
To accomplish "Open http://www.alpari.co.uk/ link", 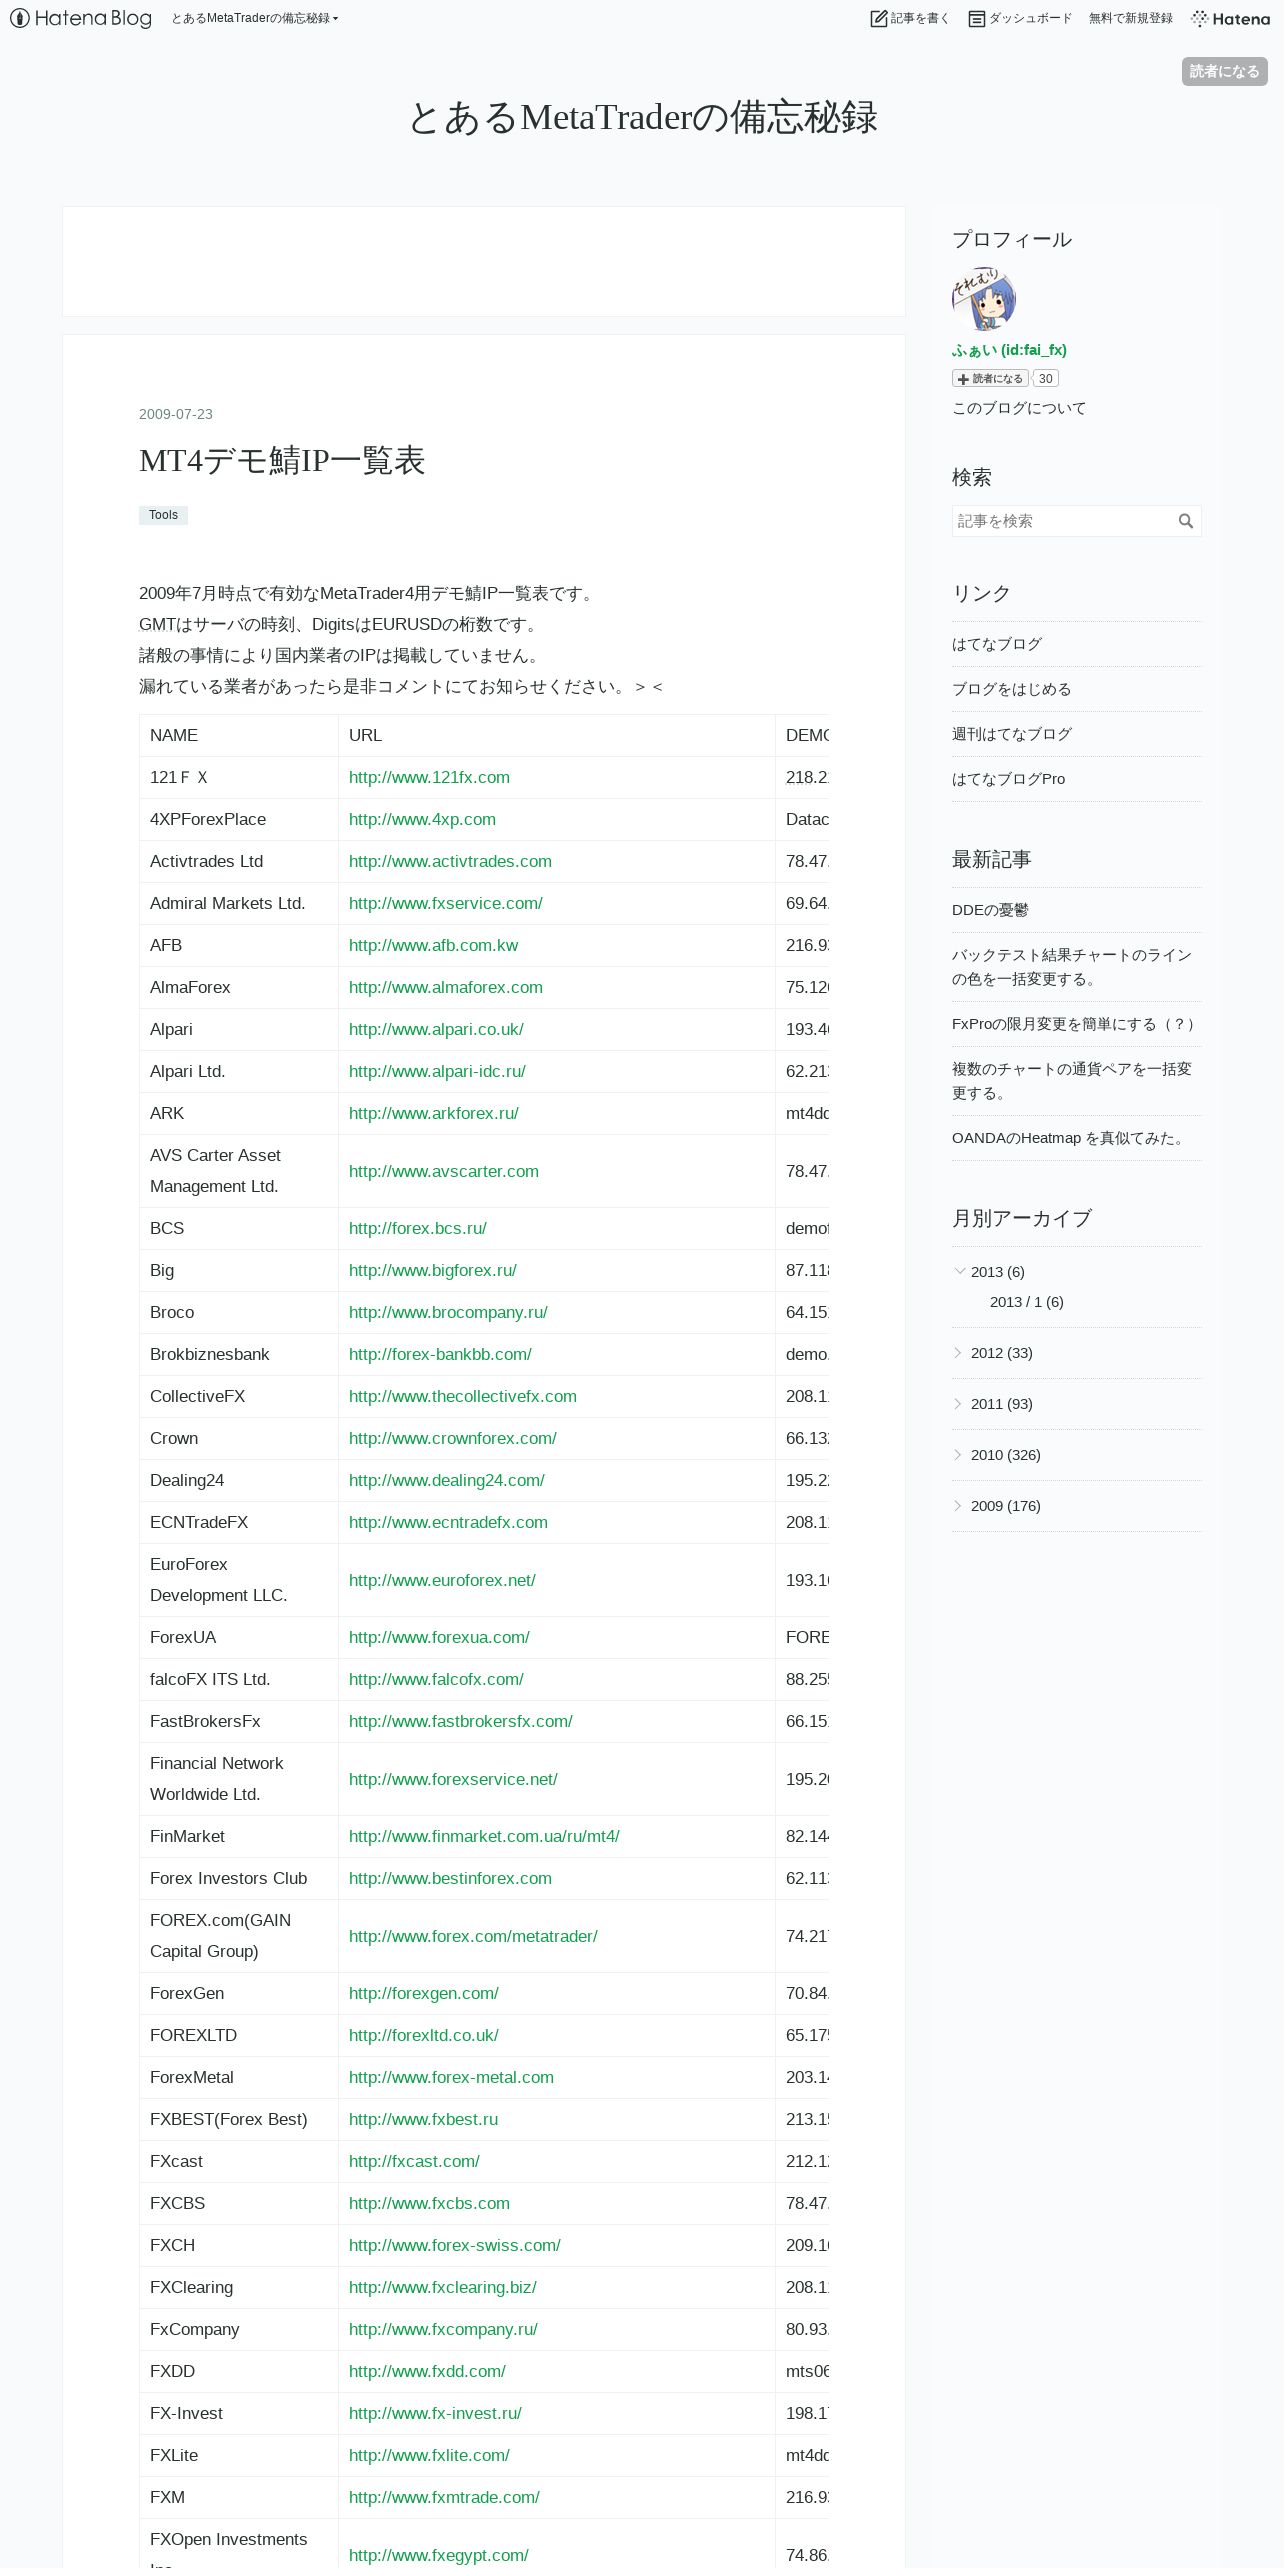I will tap(436, 1029).
